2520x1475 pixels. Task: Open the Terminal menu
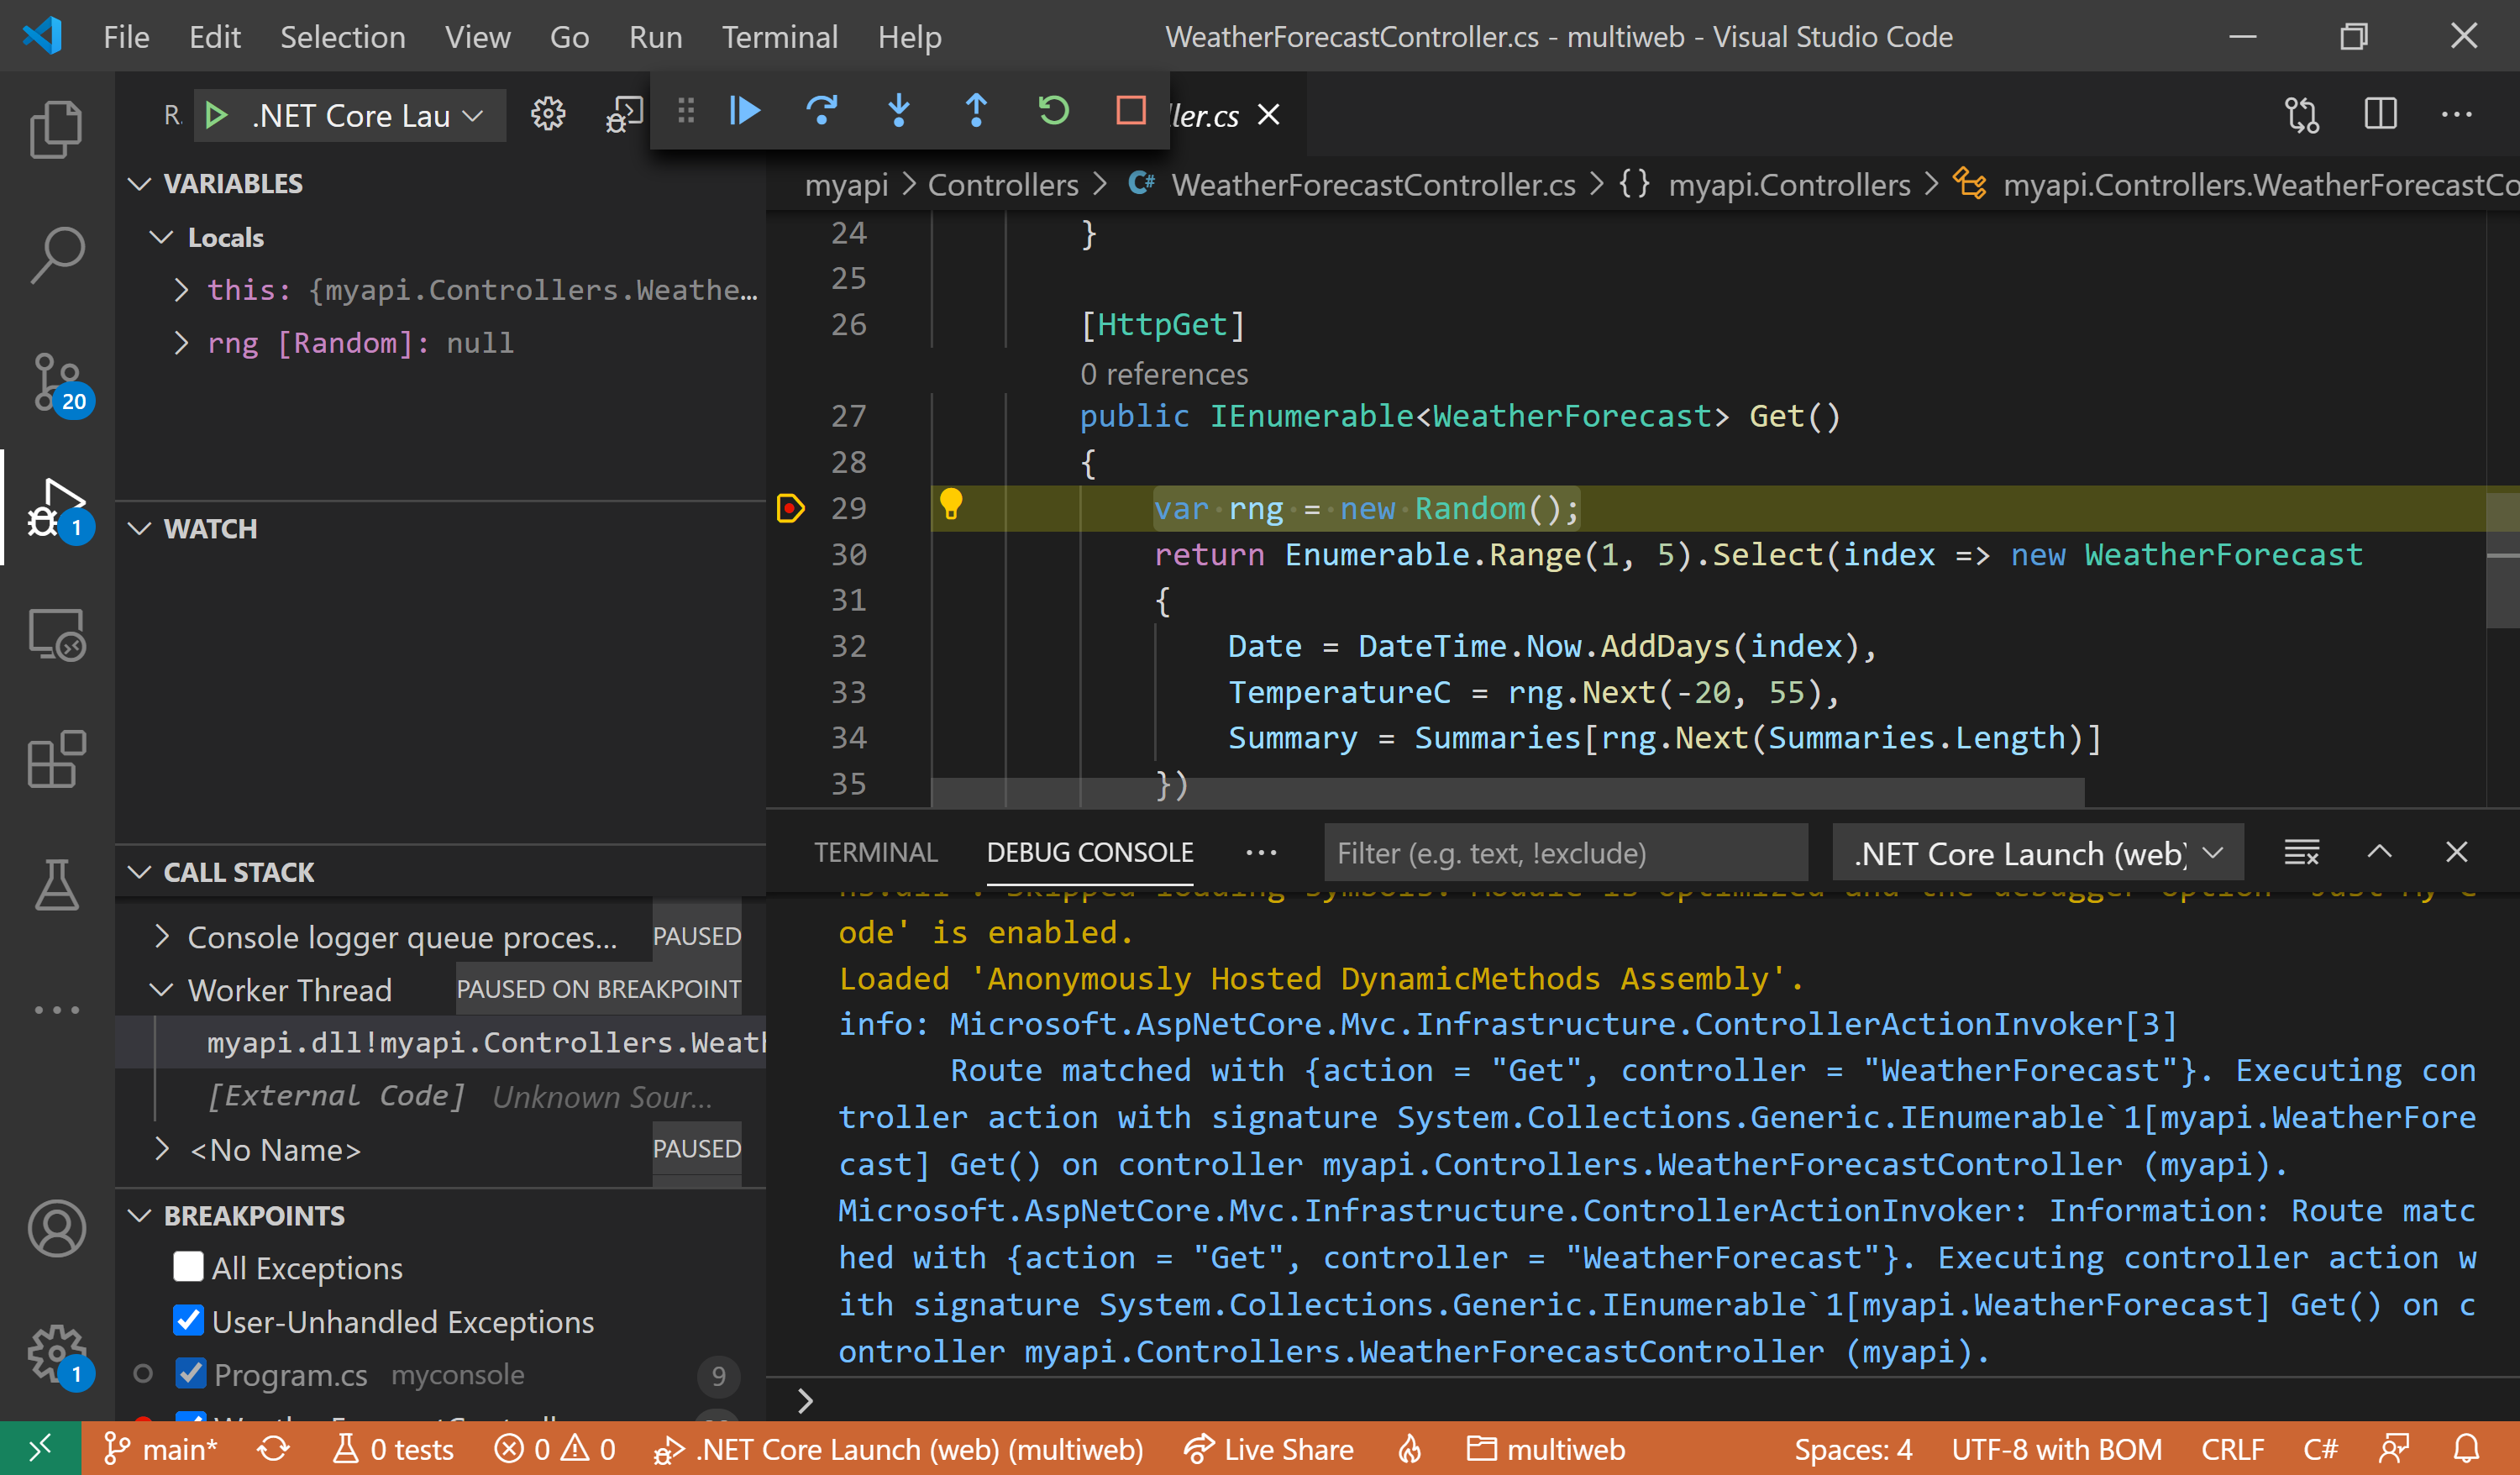click(779, 37)
